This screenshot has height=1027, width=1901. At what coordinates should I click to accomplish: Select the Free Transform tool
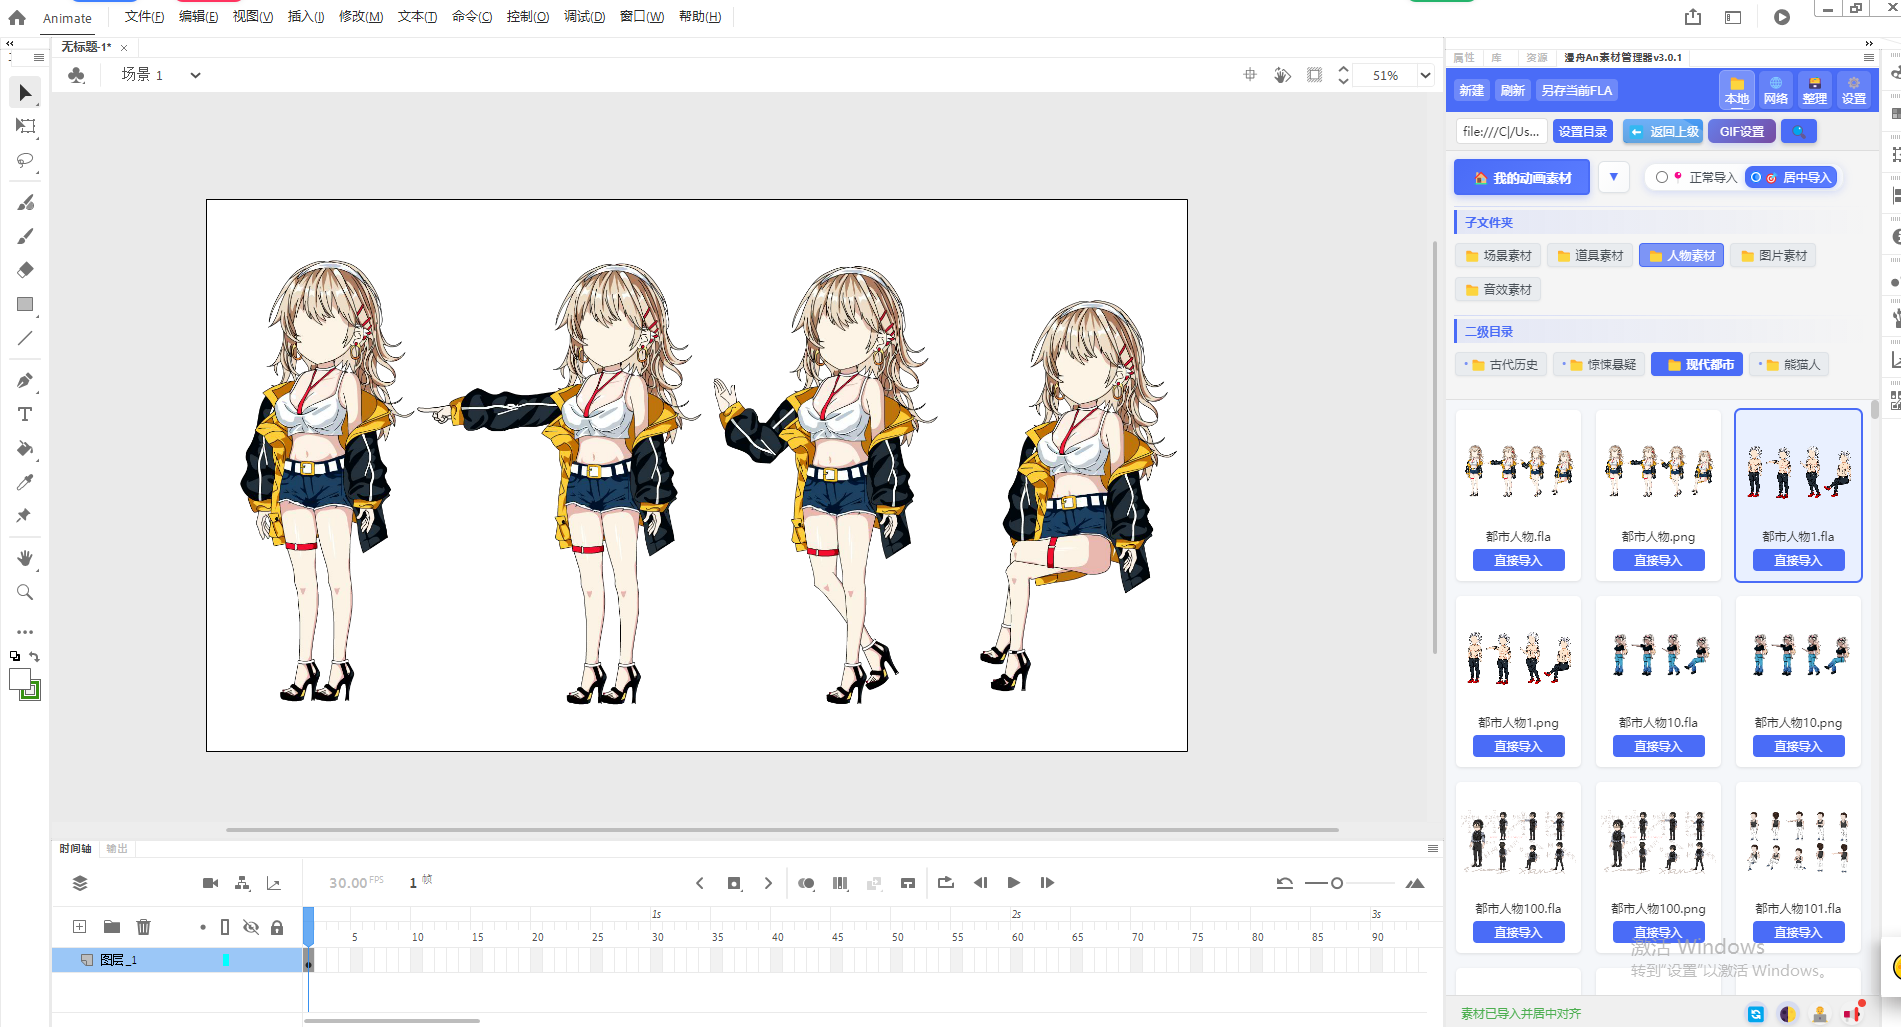click(25, 127)
